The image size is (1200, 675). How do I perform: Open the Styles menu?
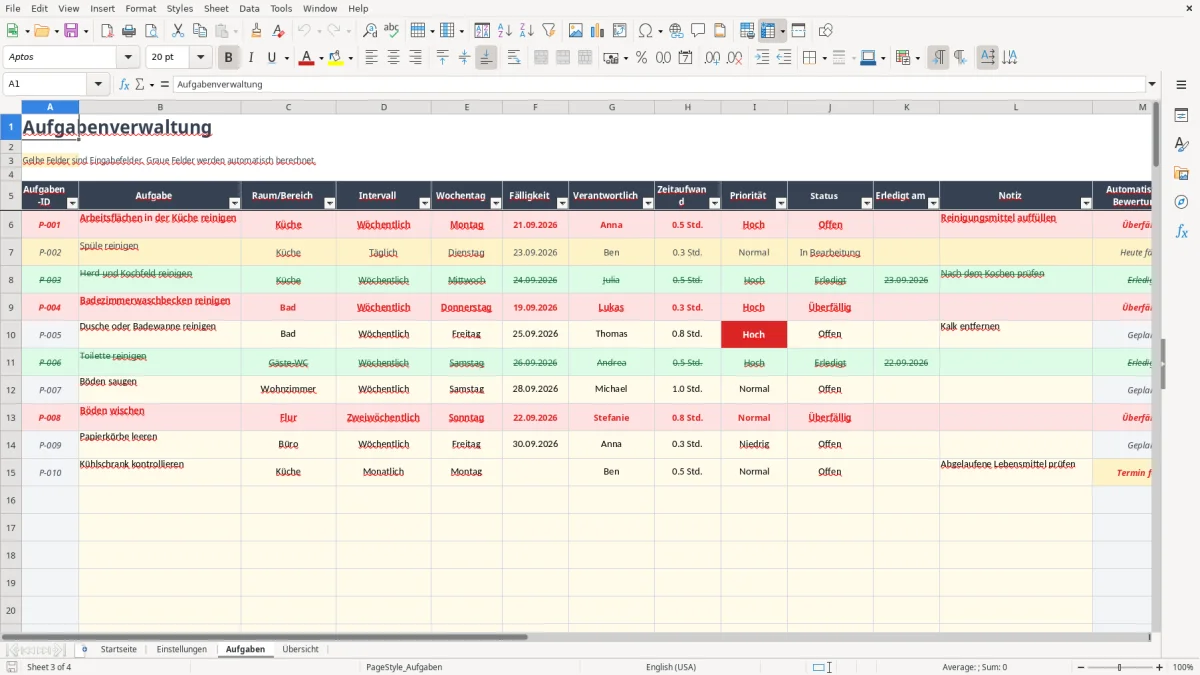[180, 8]
